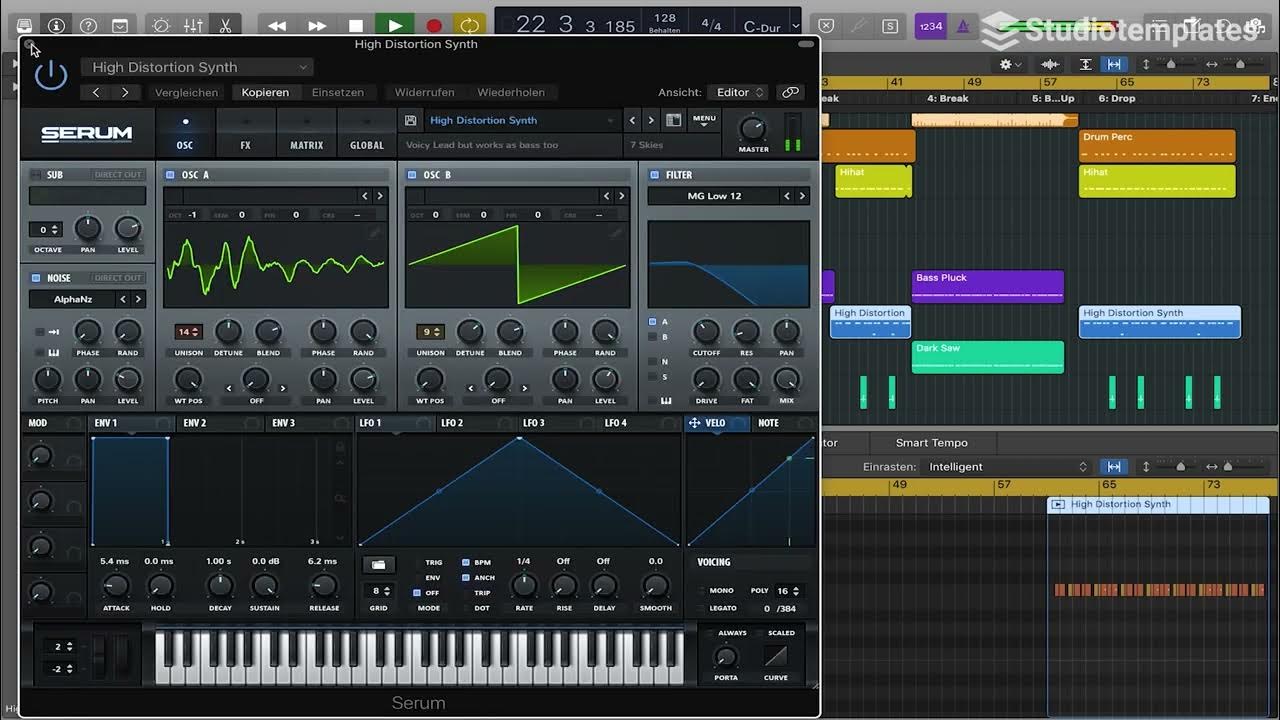Open the MG Low 12 filter type menu
The image size is (1280, 720).
point(714,196)
